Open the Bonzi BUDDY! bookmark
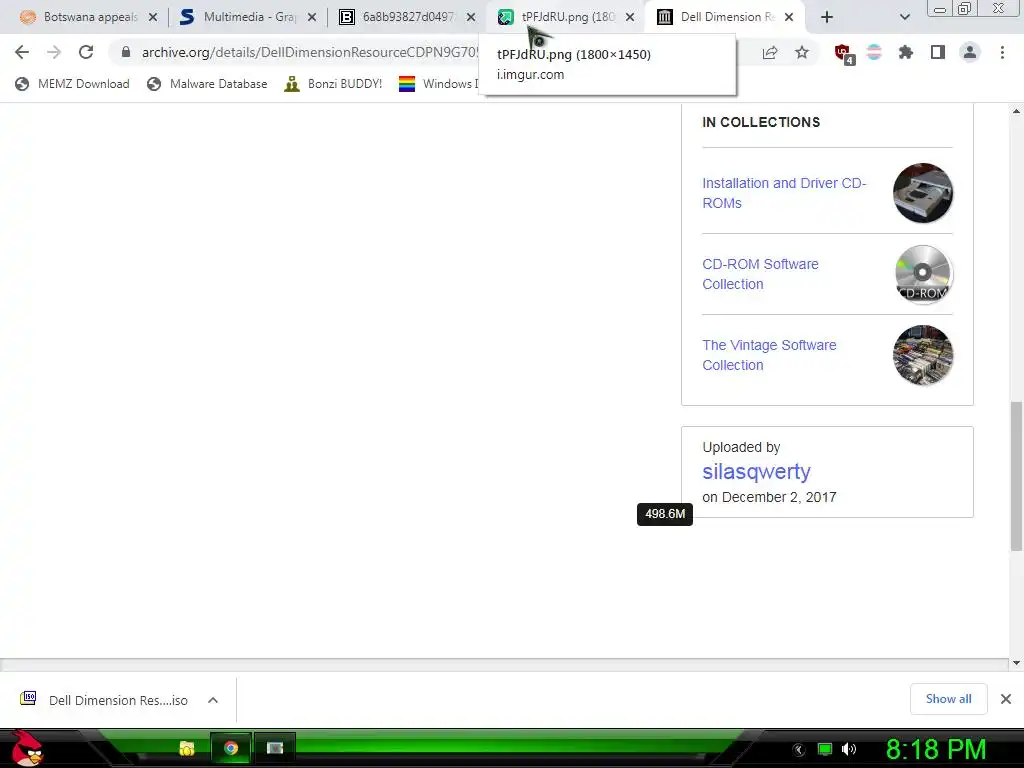 tap(333, 84)
